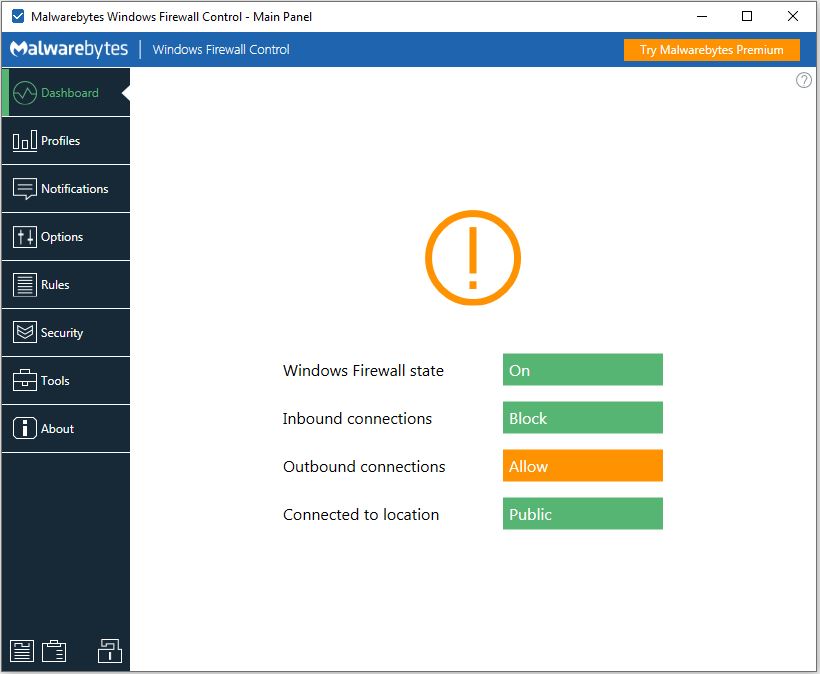Click the app icon in title bar

[x=17, y=16]
